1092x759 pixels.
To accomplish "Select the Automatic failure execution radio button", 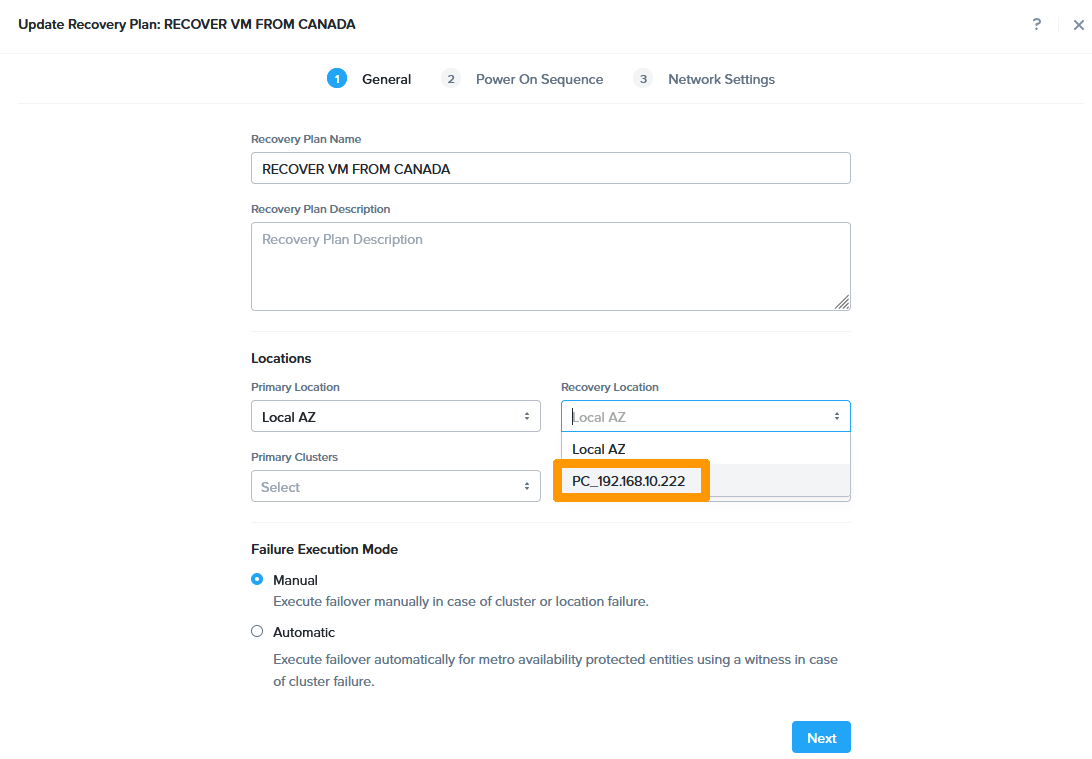I will (257, 631).
